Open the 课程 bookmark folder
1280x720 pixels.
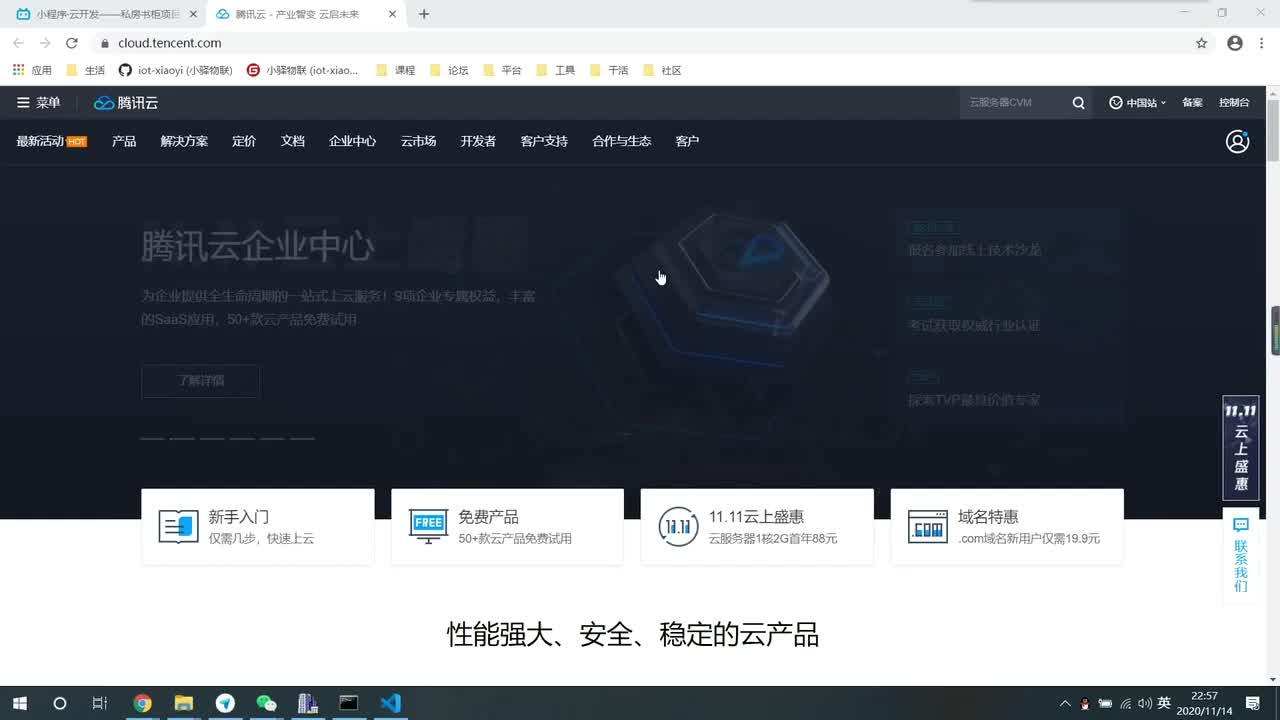pos(395,70)
